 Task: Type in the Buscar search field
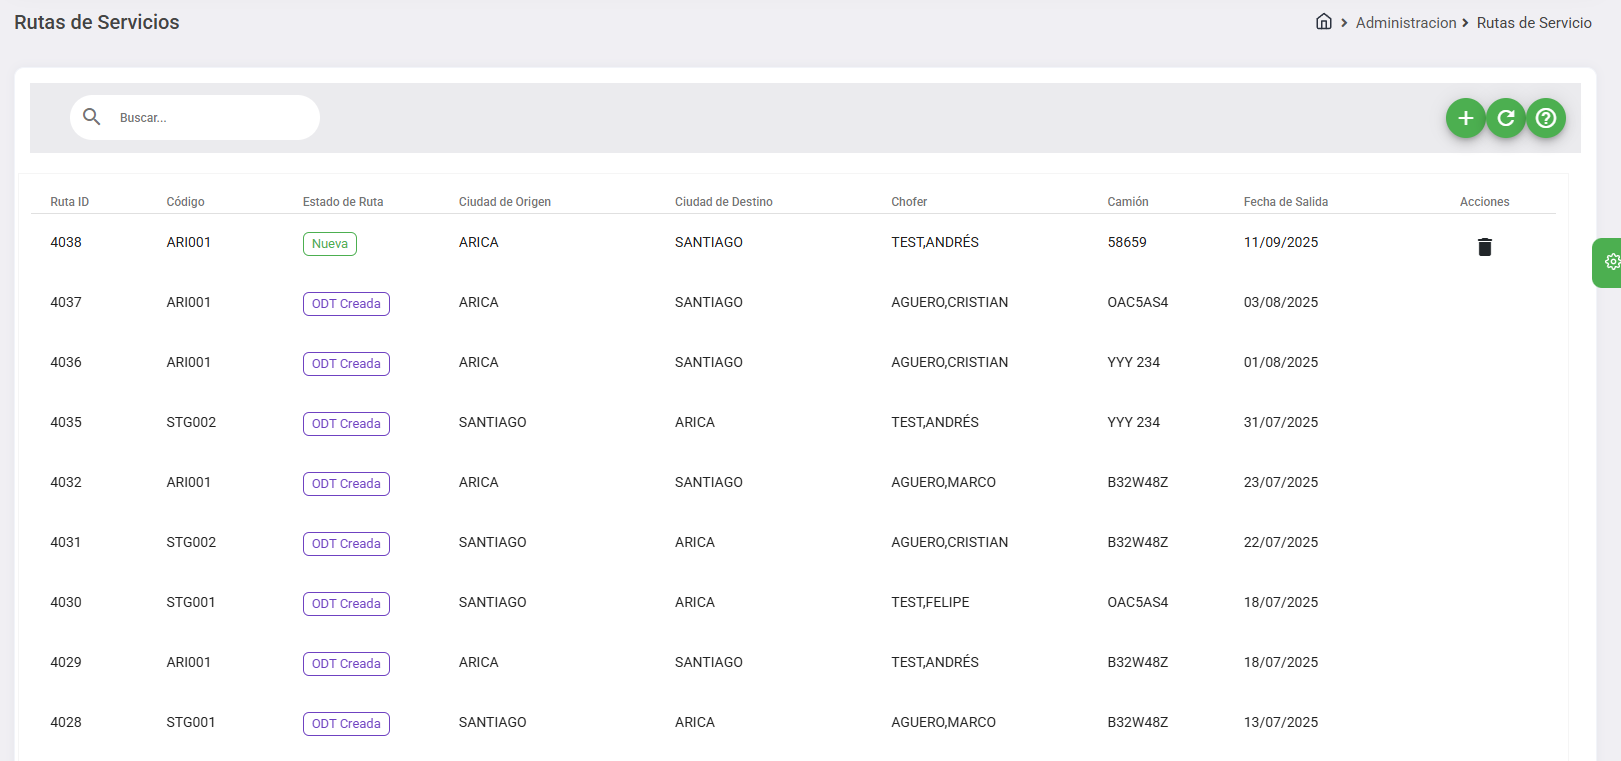pos(210,118)
